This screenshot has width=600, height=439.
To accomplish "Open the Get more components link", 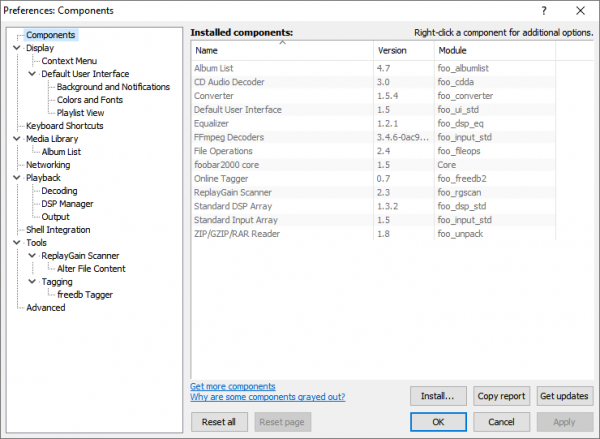I will tap(233, 386).
